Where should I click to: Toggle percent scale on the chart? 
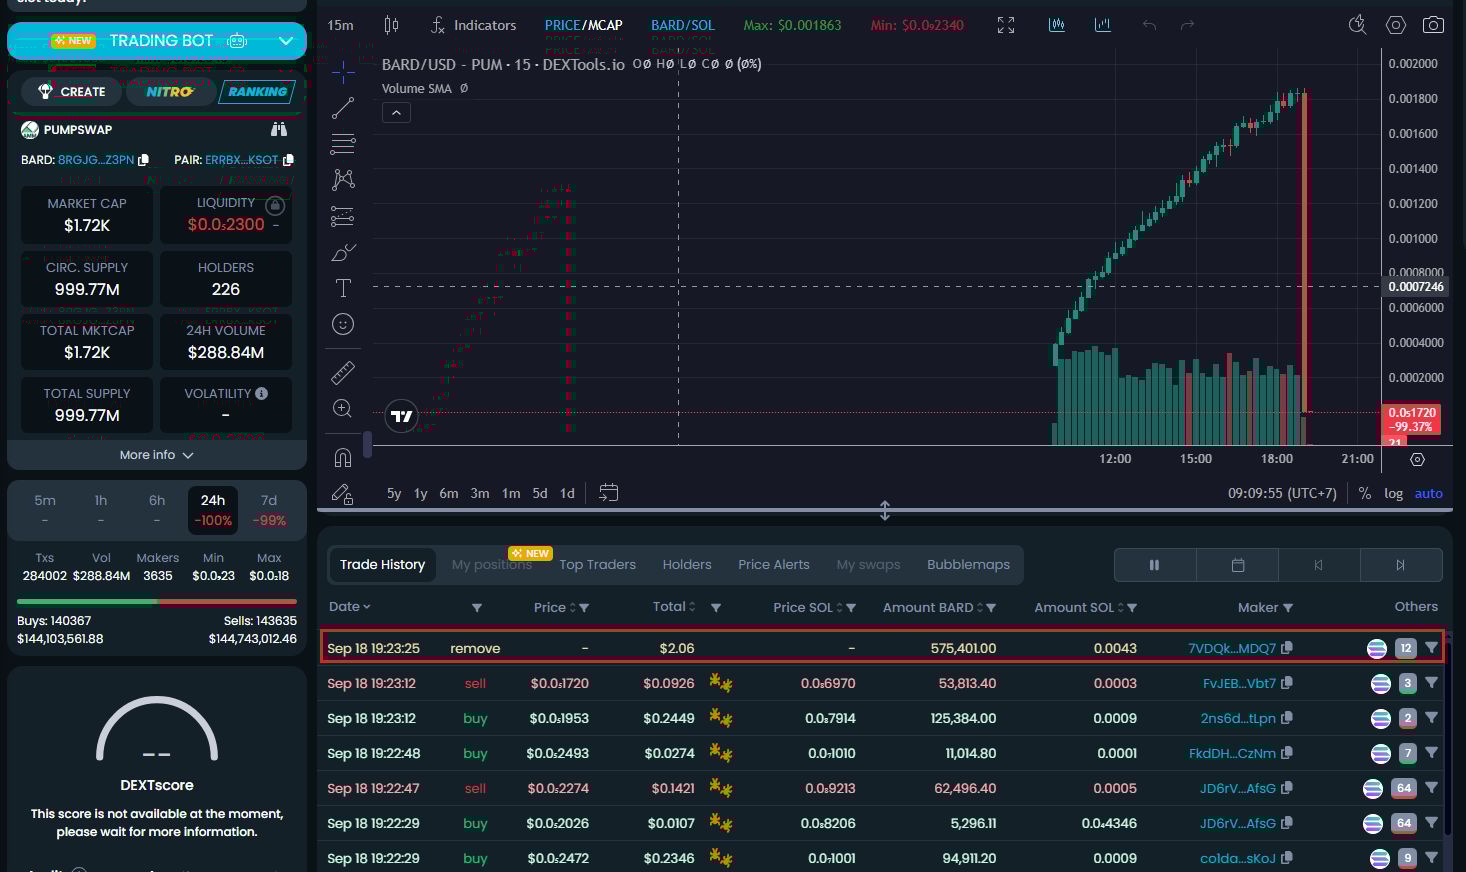[x=1364, y=493]
